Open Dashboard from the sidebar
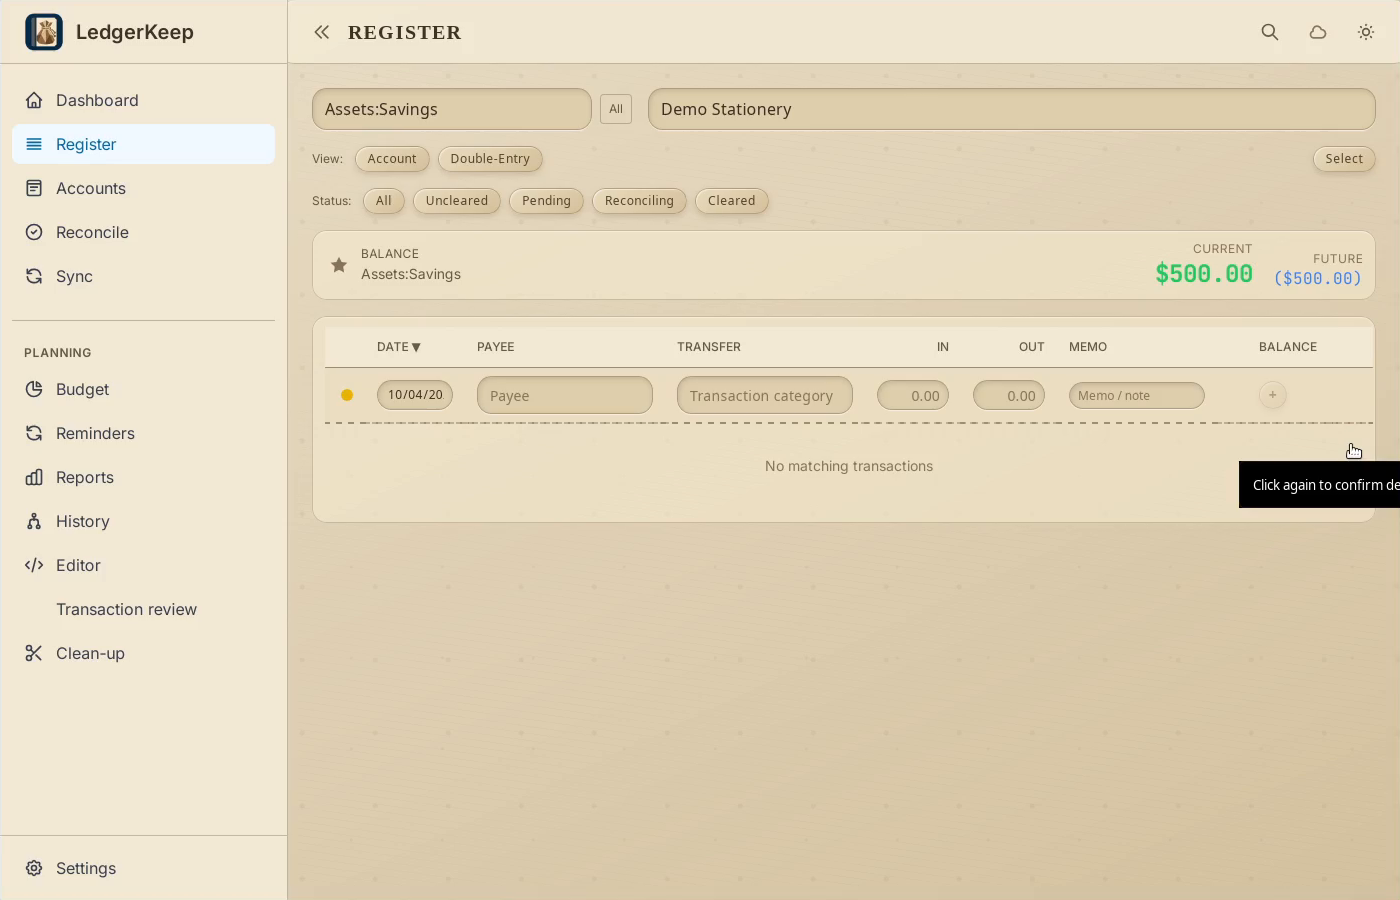 (143, 100)
